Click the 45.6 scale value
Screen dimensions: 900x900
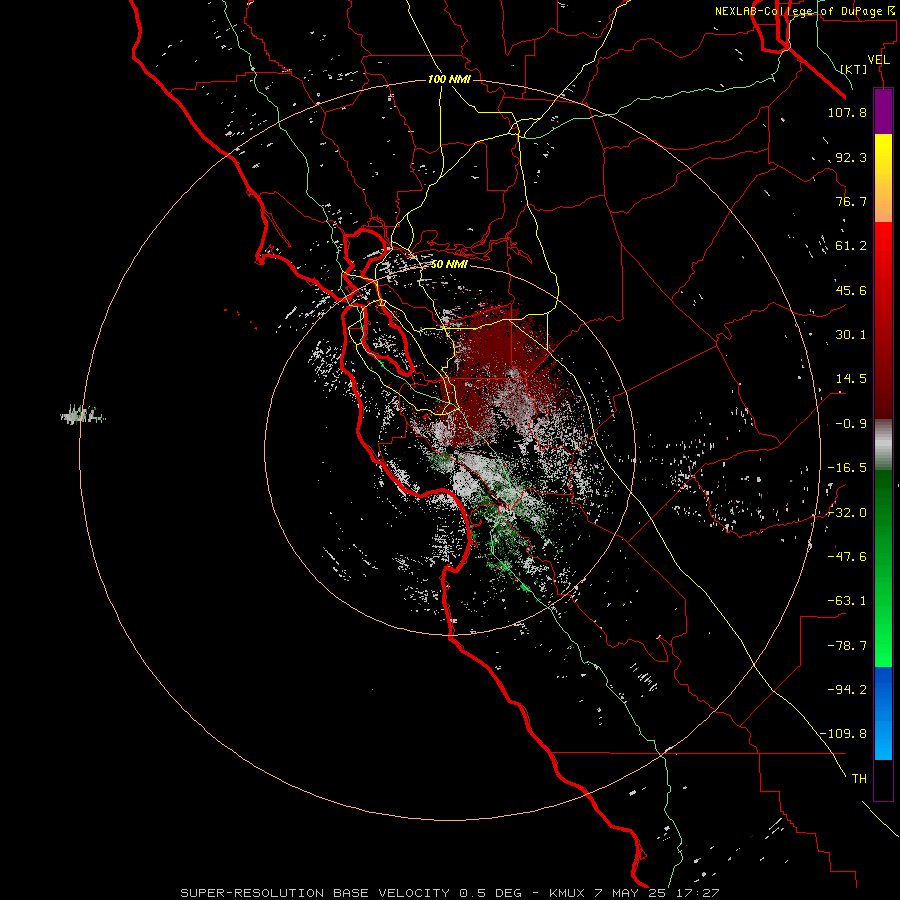tap(851, 290)
